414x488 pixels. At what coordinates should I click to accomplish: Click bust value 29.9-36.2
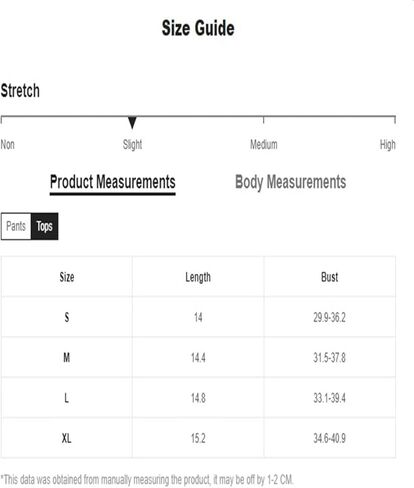329,317
